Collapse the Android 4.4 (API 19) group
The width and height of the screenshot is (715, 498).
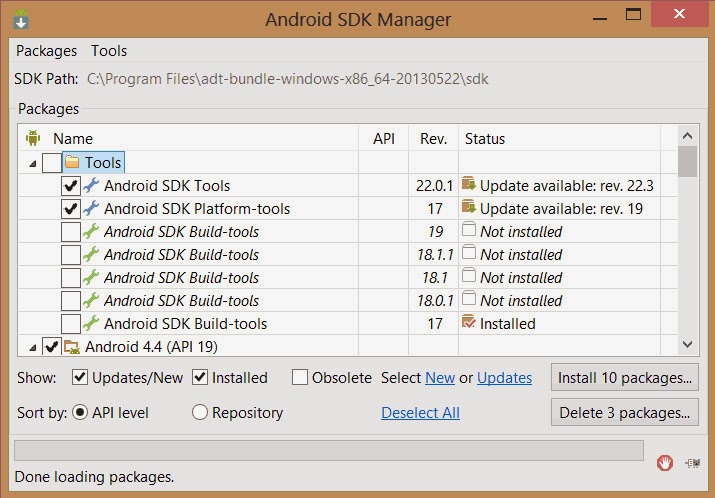[x=33, y=347]
